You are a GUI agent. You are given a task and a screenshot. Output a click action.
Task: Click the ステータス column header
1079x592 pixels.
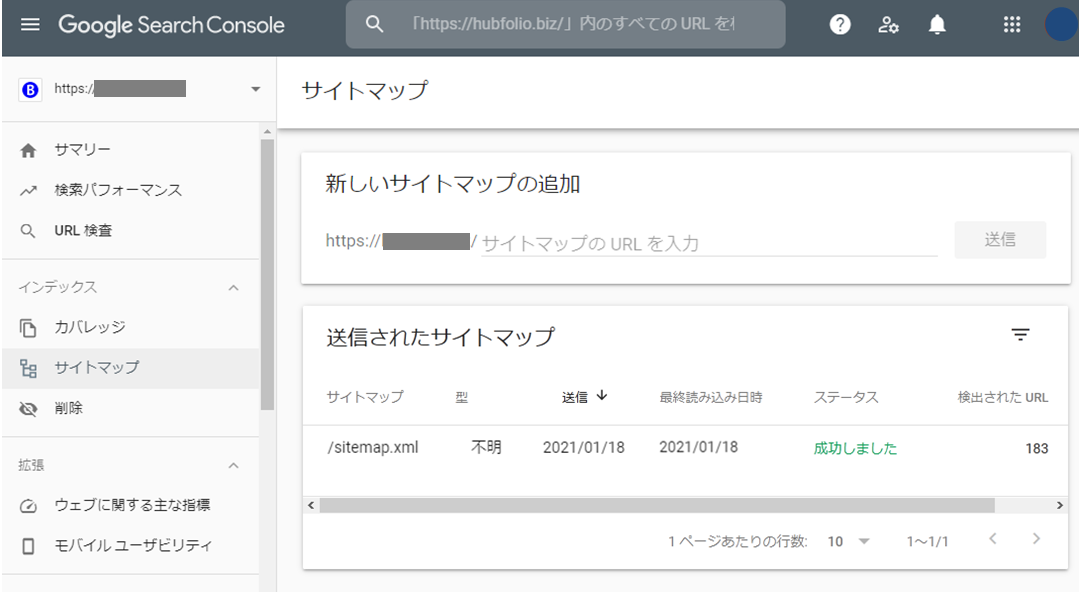click(846, 397)
